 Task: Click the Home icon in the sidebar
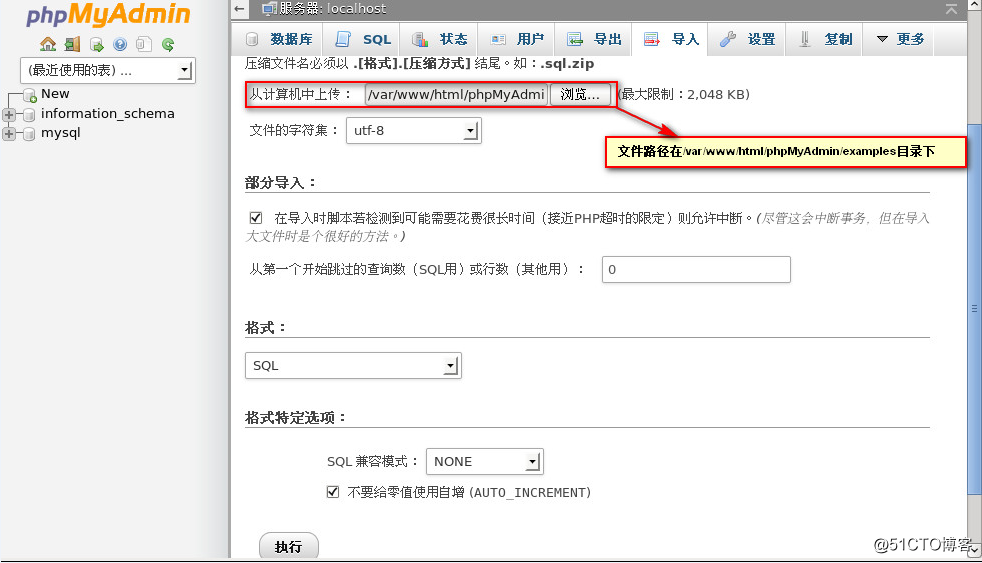48,44
